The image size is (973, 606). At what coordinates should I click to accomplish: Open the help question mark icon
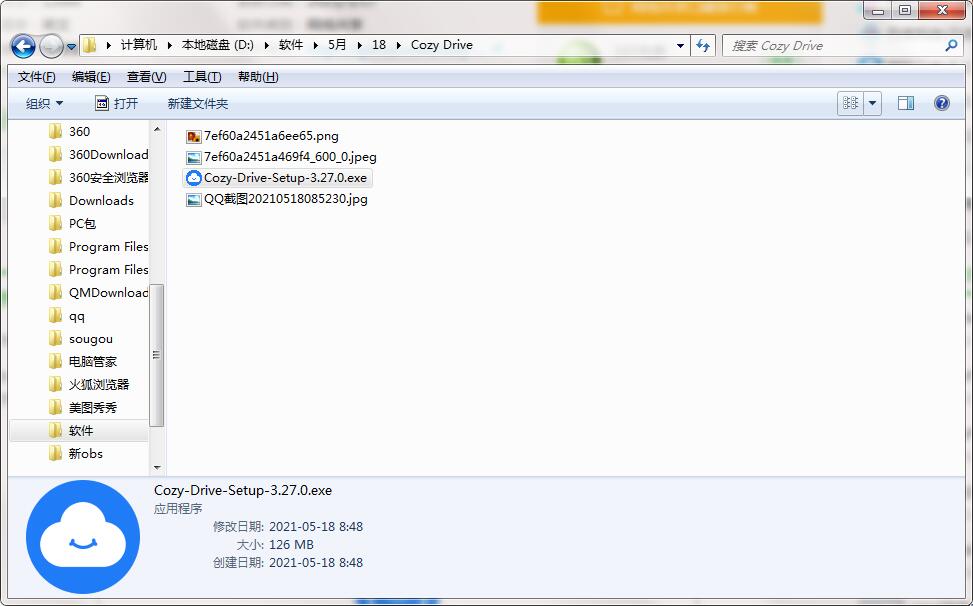point(941,103)
